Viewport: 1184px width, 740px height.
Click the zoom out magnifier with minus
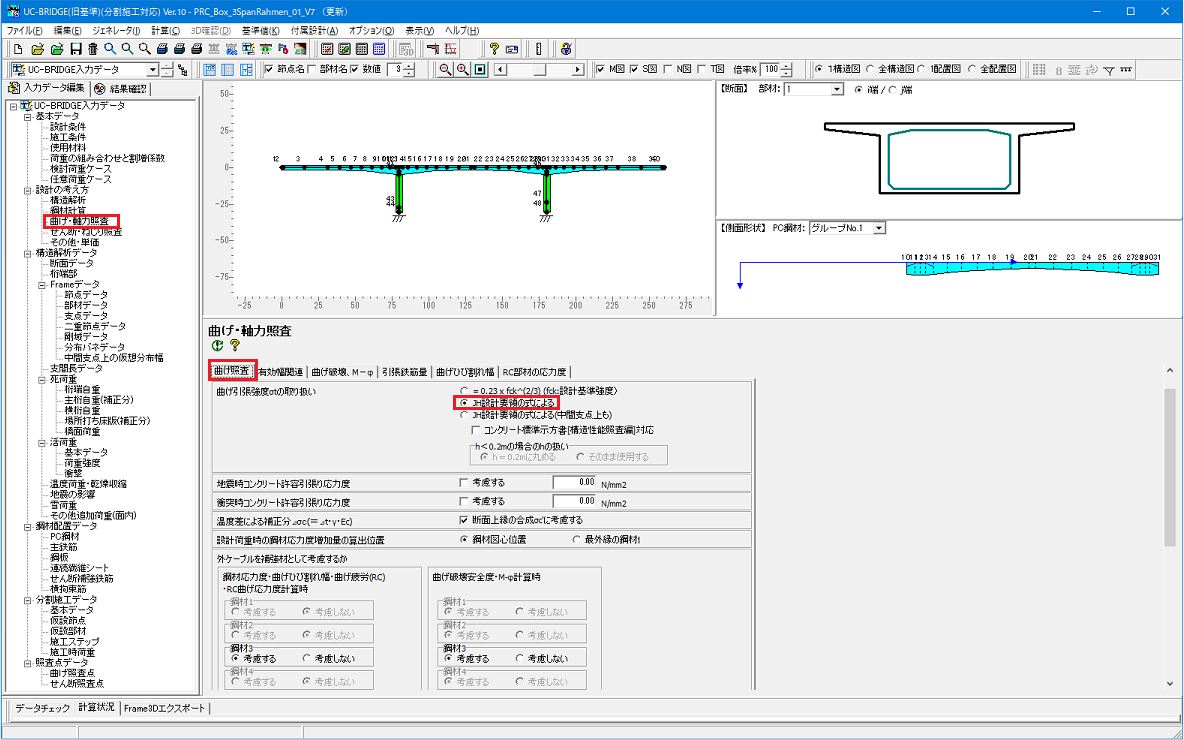point(446,69)
